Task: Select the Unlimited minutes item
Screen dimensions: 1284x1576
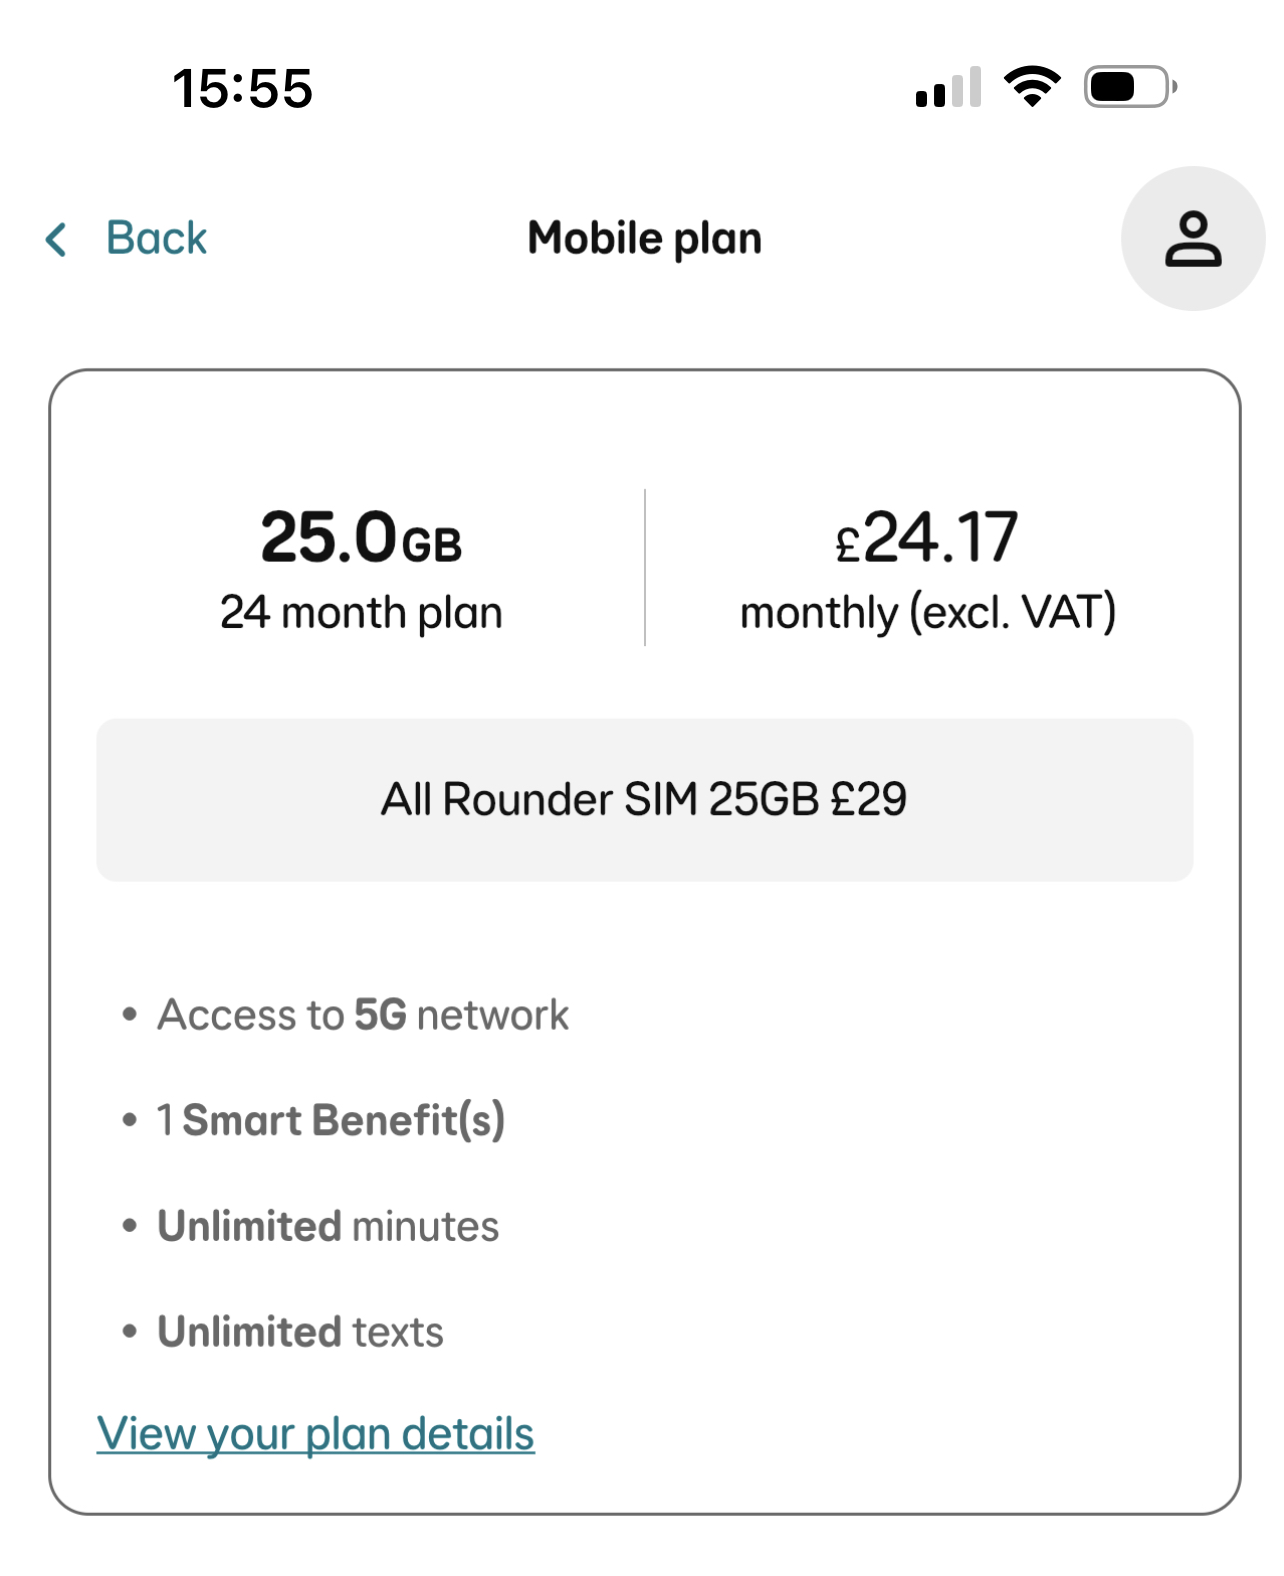Action: coord(328,1226)
